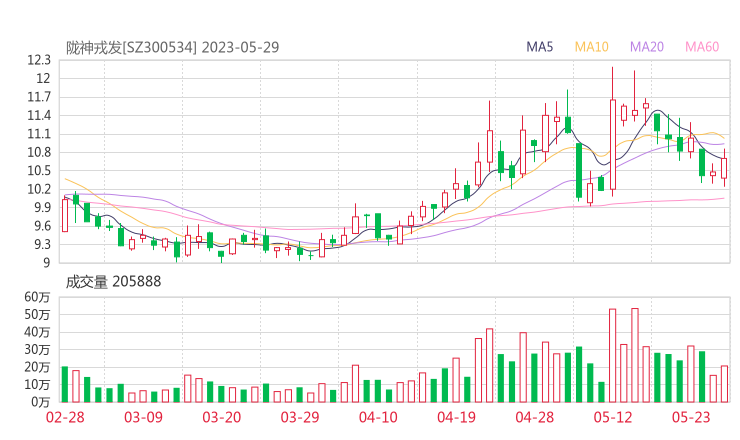This screenshot has height=440, width=740.
Task: Click the 11.1 price axis label
Action: pyautogui.click(x=39, y=134)
